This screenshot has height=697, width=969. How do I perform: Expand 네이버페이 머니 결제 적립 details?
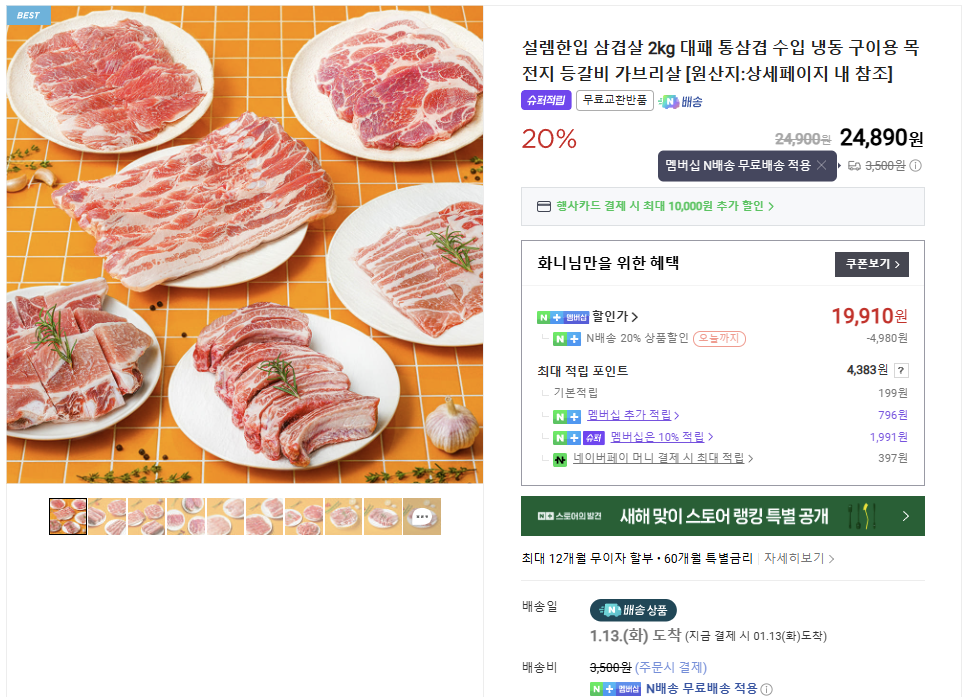click(660, 458)
